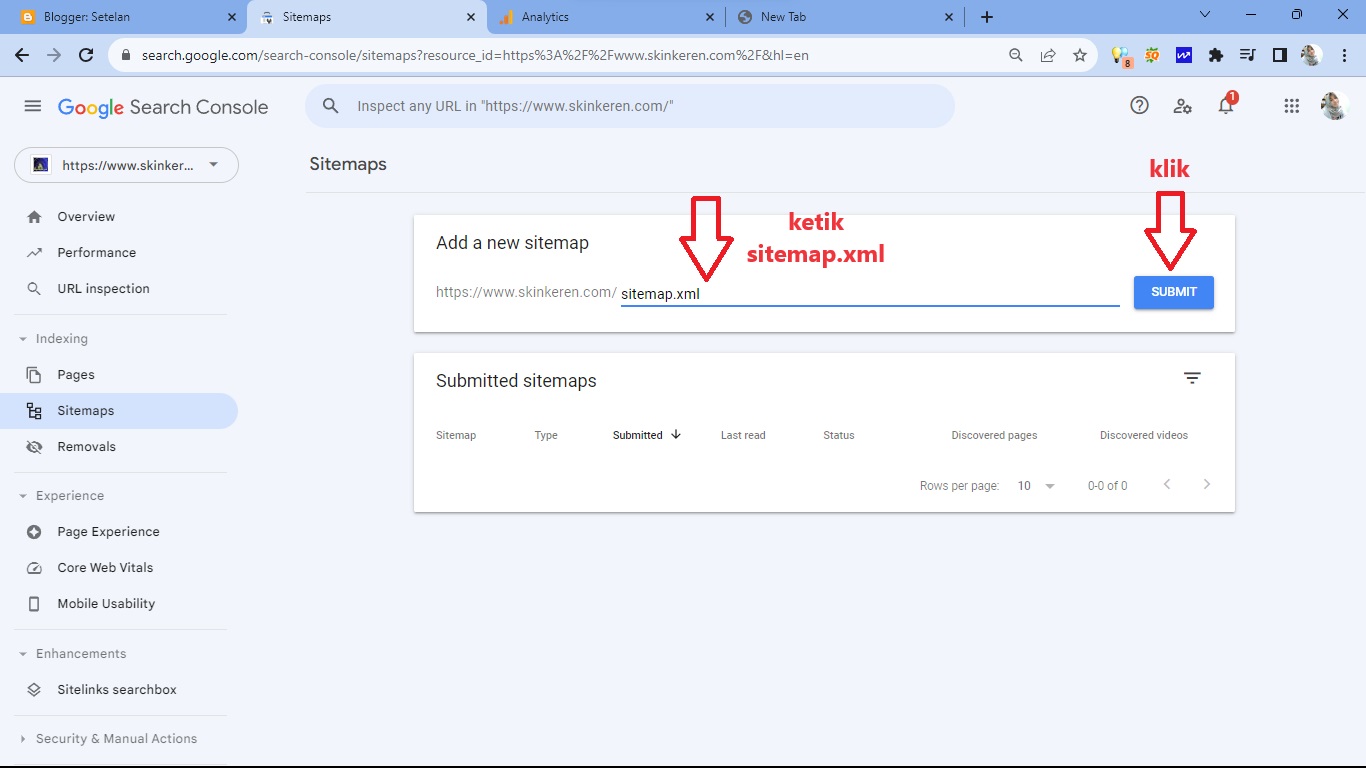This screenshot has height=768, width=1366.
Task: Bookmark this page with star icon
Action: pos(1080,56)
